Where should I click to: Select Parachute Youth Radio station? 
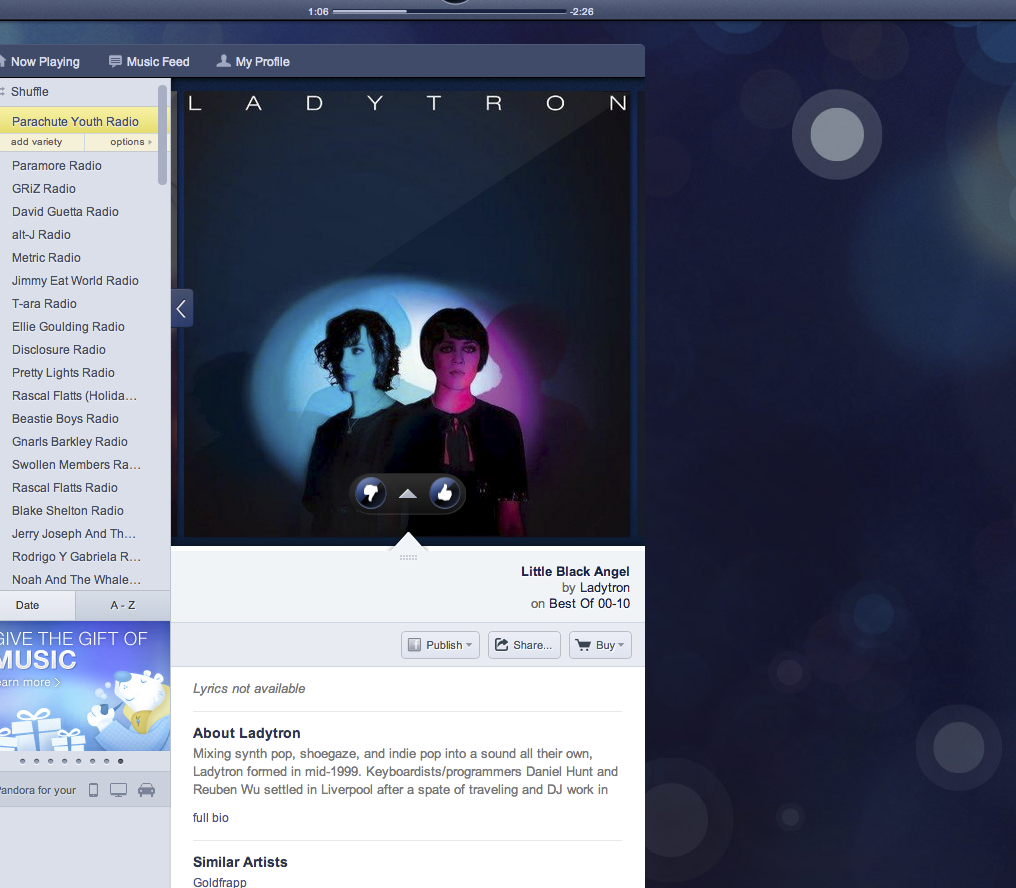click(75, 121)
